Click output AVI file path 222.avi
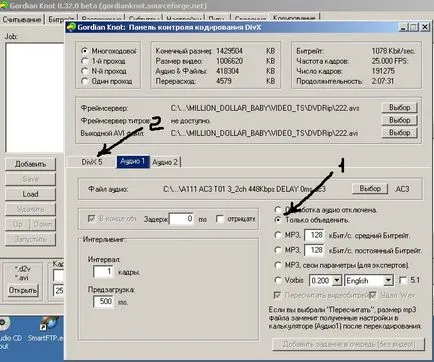 pyautogui.click(x=264, y=133)
